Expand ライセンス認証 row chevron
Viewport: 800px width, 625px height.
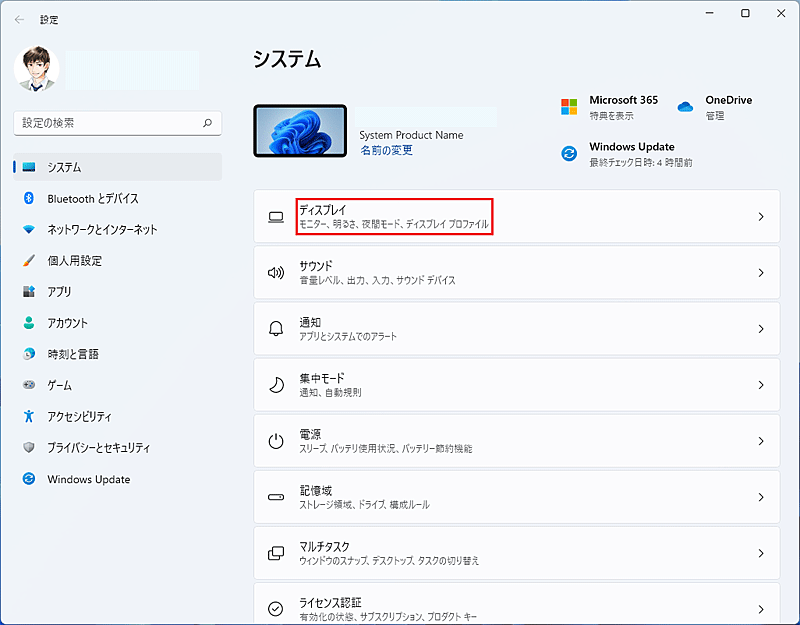pos(761,609)
